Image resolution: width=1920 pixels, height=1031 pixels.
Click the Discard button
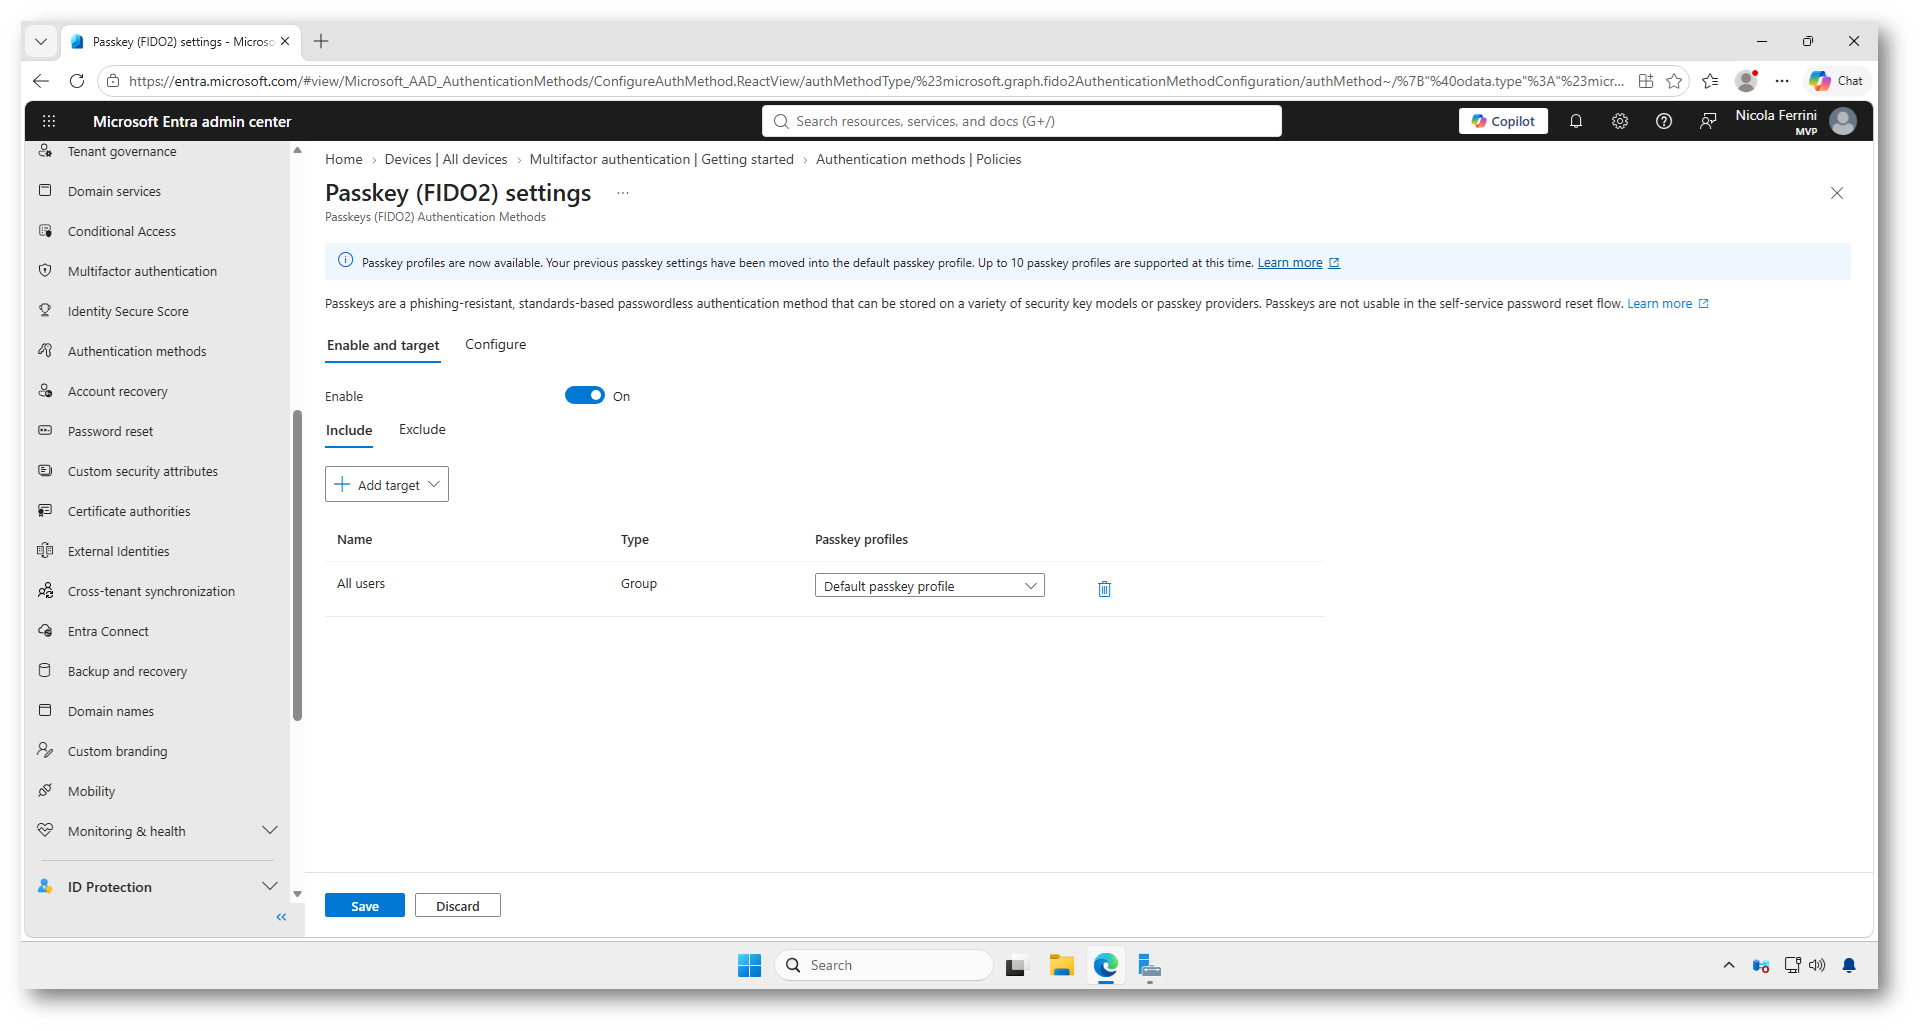pyautogui.click(x=458, y=906)
